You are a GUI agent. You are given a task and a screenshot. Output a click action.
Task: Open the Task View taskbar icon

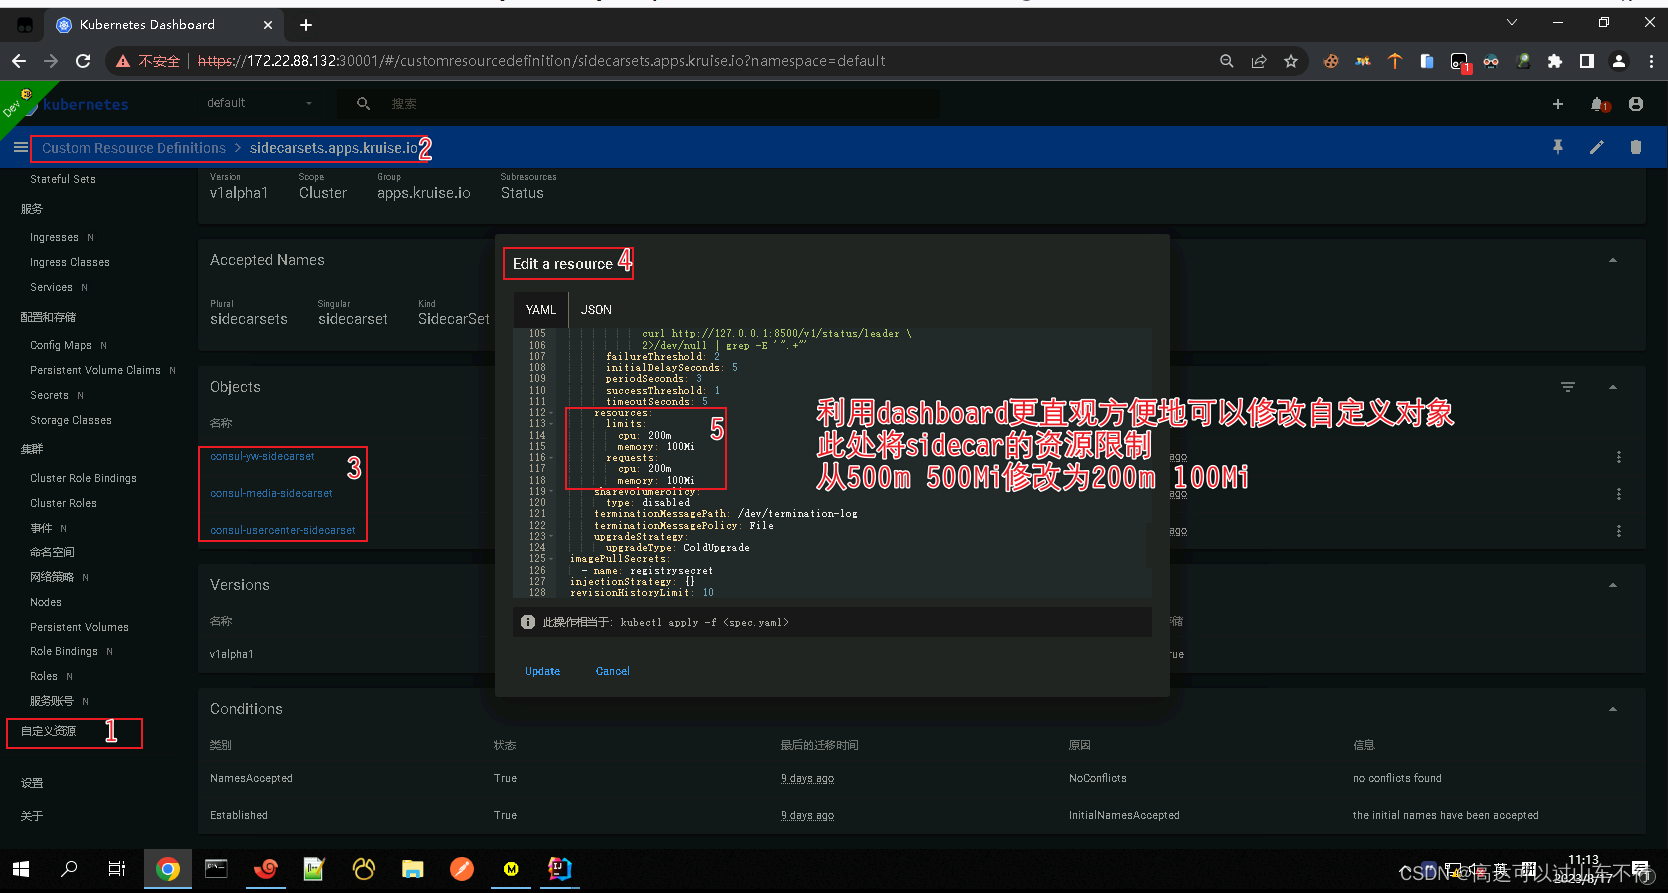[117, 869]
